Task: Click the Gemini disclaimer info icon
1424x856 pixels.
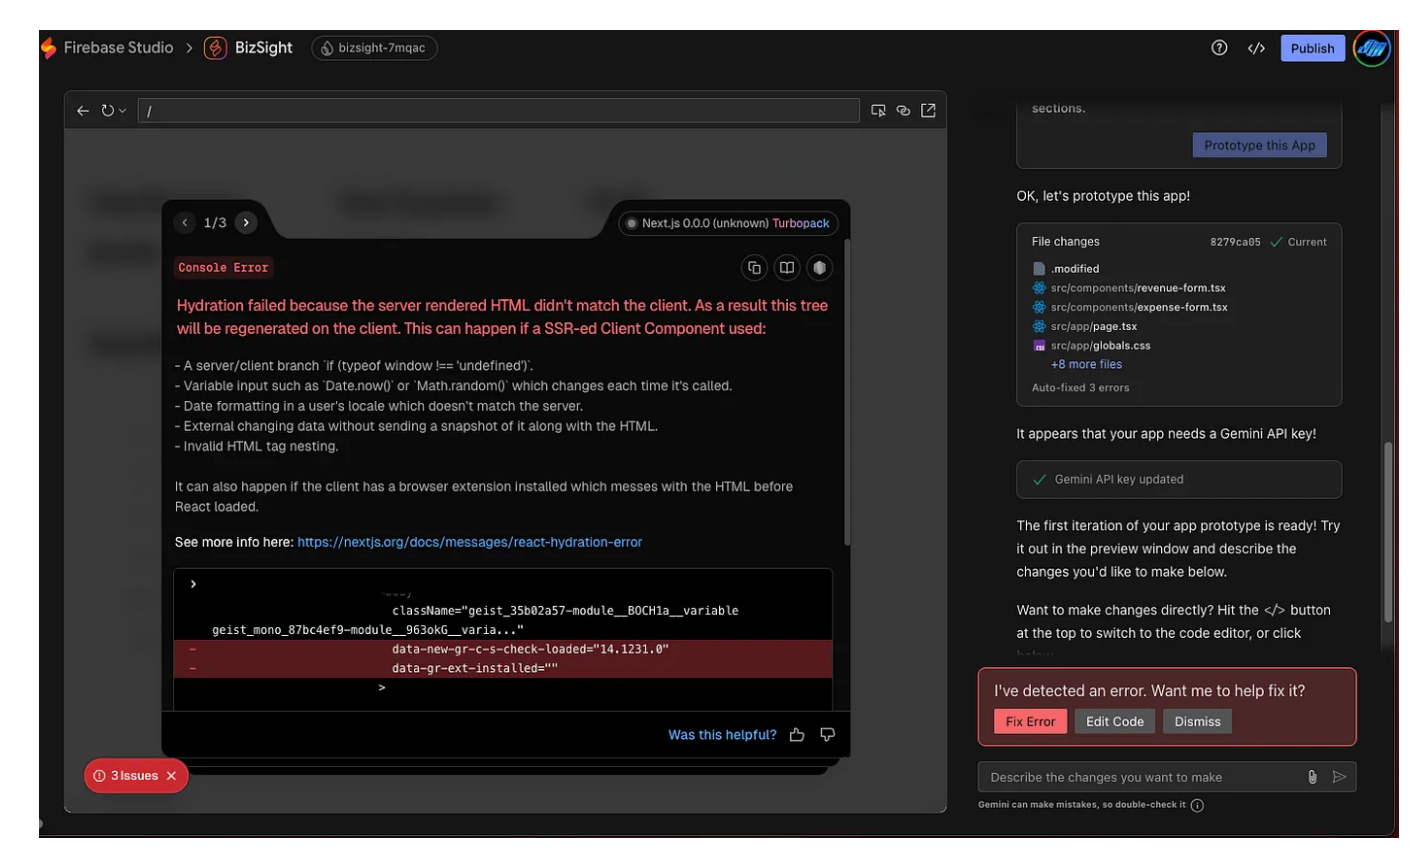Action: [1197, 805]
